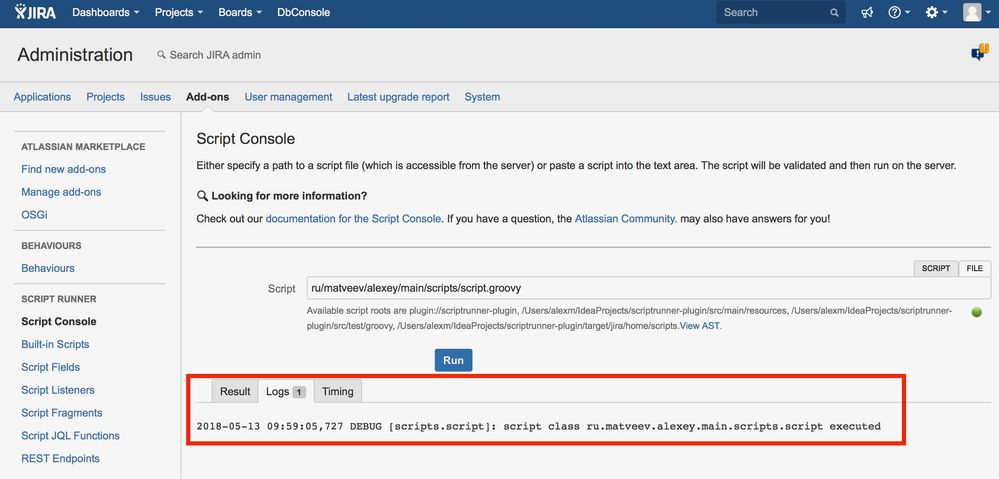Click the DEBUG log output line
This screenshot has height=479, width=999.
pos(539,425)
